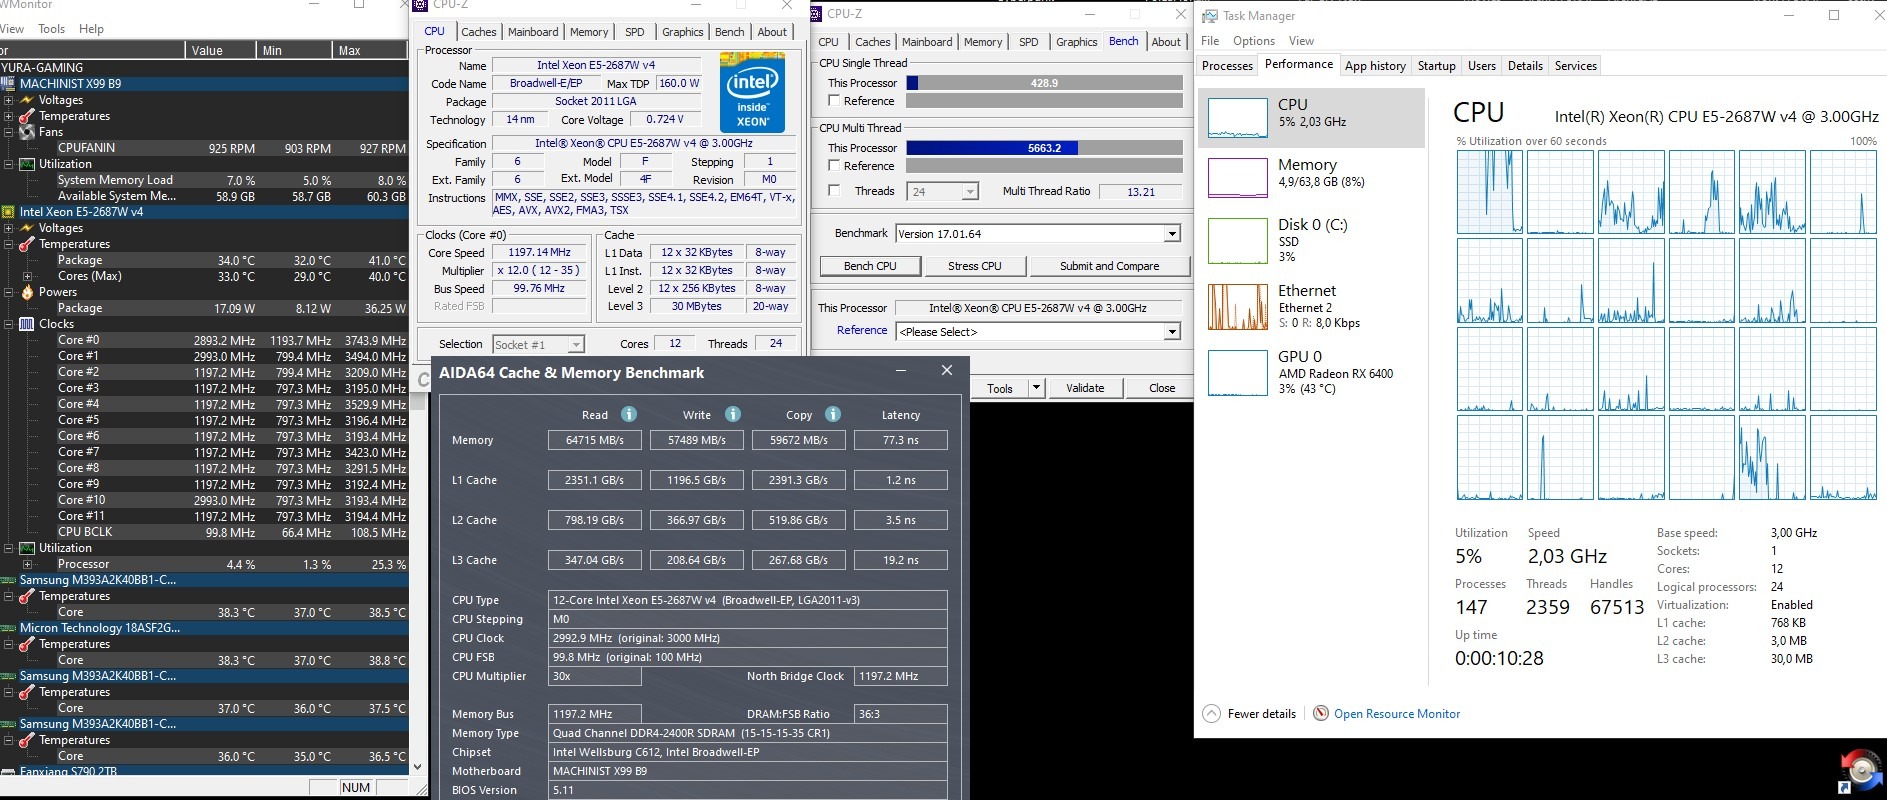The image size is (1887, 800).
Task: Click the Task Manager title bar icon
Action: (x=1210, y=15)
